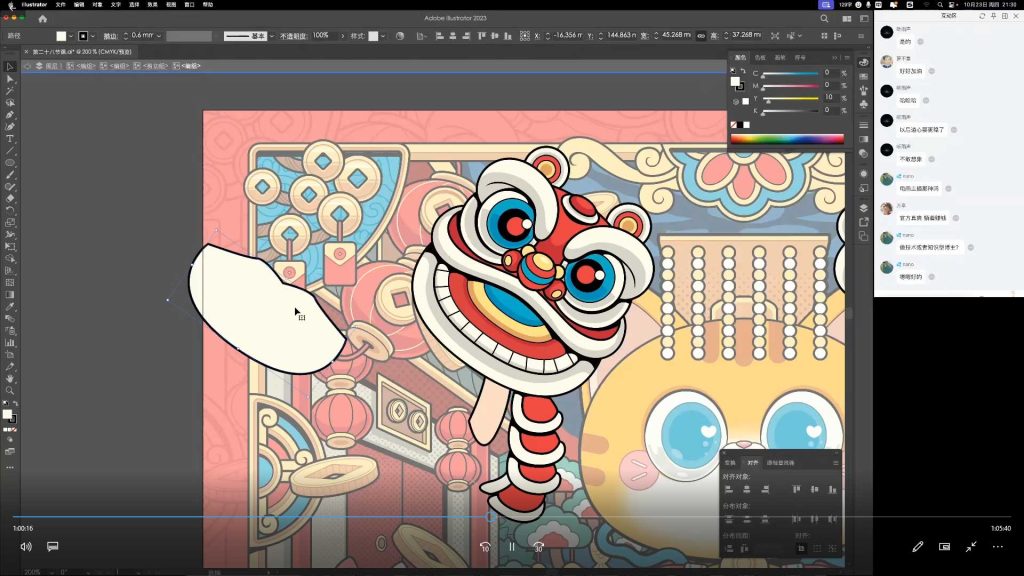
Task: Click the reference point grid icon
Action: (x=524, y=36)
